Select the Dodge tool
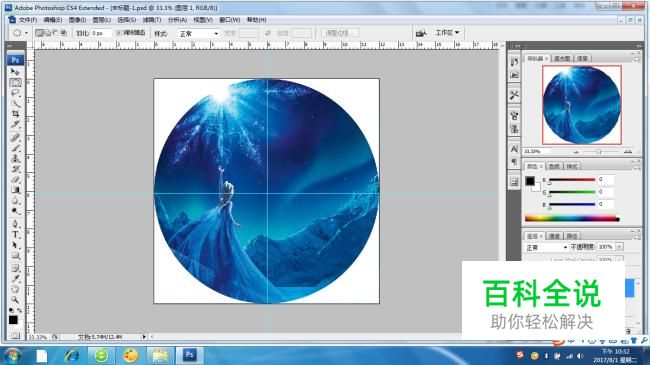 tap(15, 211)
